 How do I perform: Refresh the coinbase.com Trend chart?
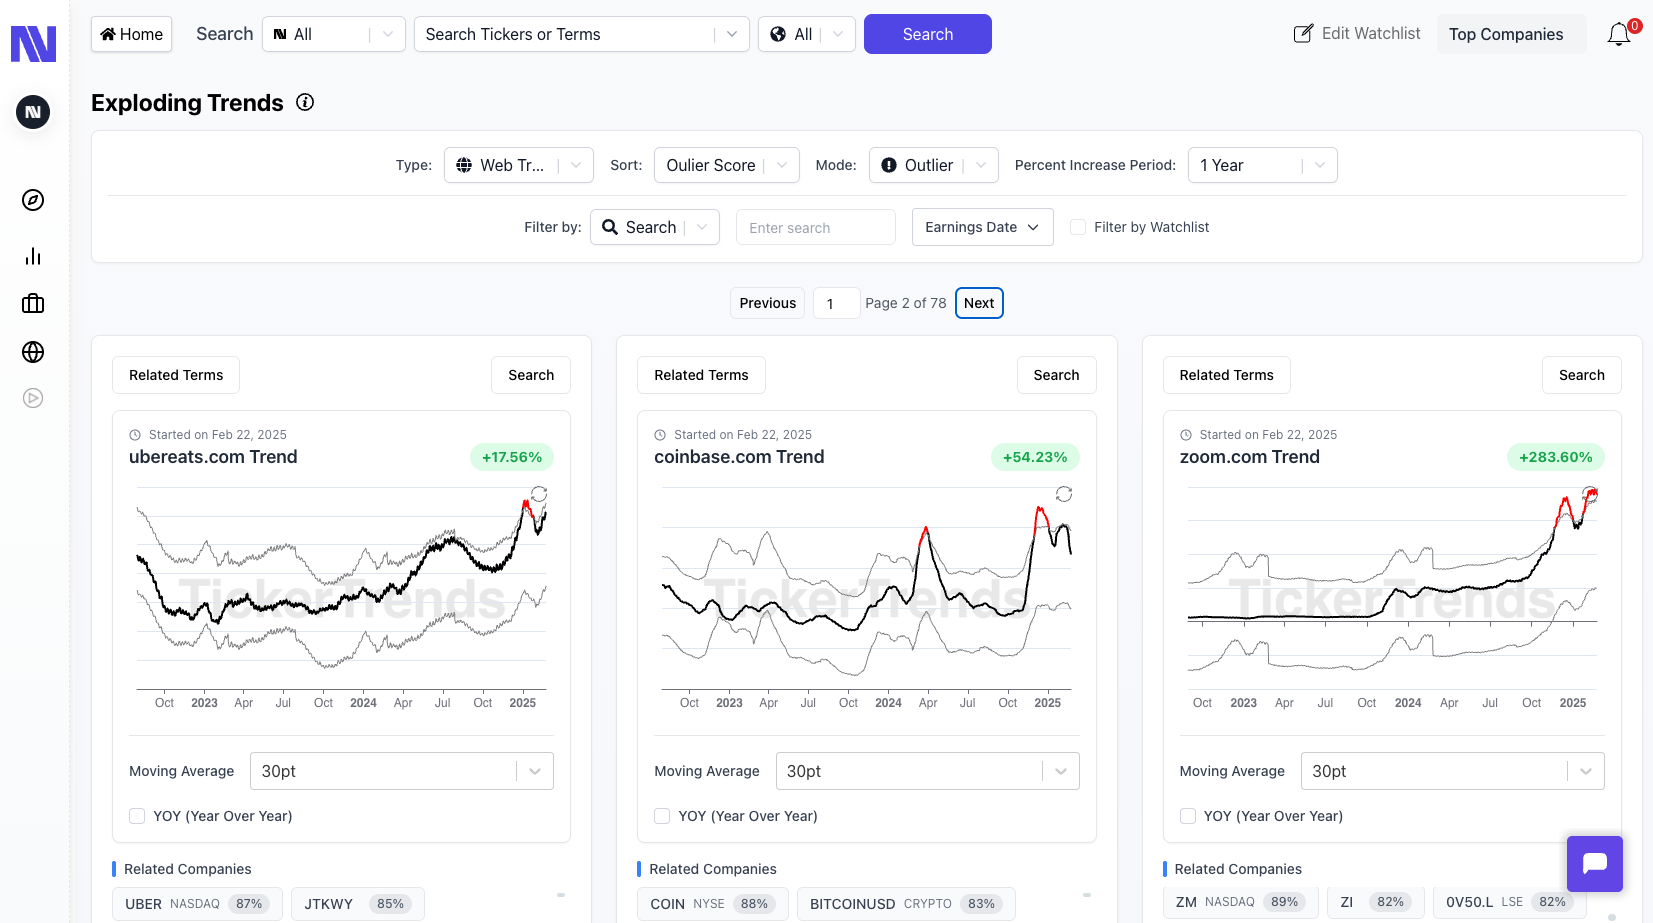(x=1064, y=494)
